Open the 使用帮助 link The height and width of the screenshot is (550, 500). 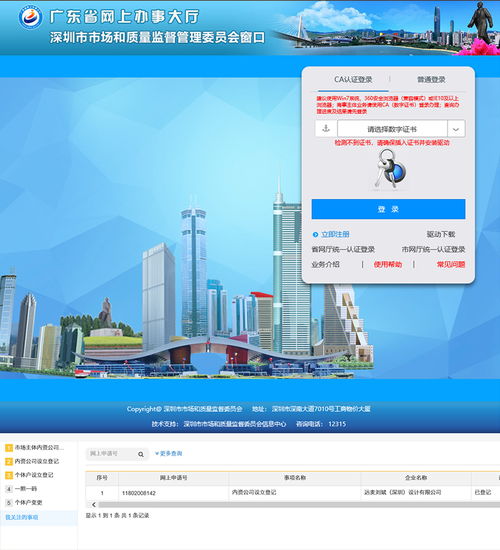pos(388,264)
